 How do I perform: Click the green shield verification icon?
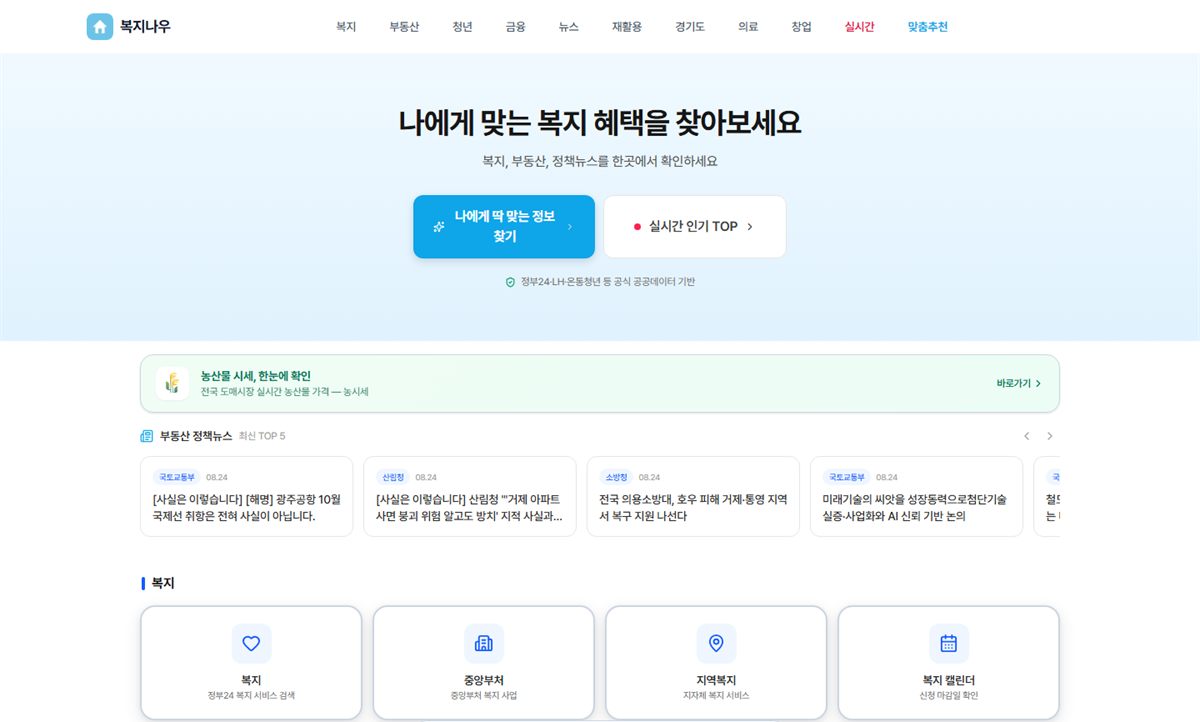coord(510,282)
